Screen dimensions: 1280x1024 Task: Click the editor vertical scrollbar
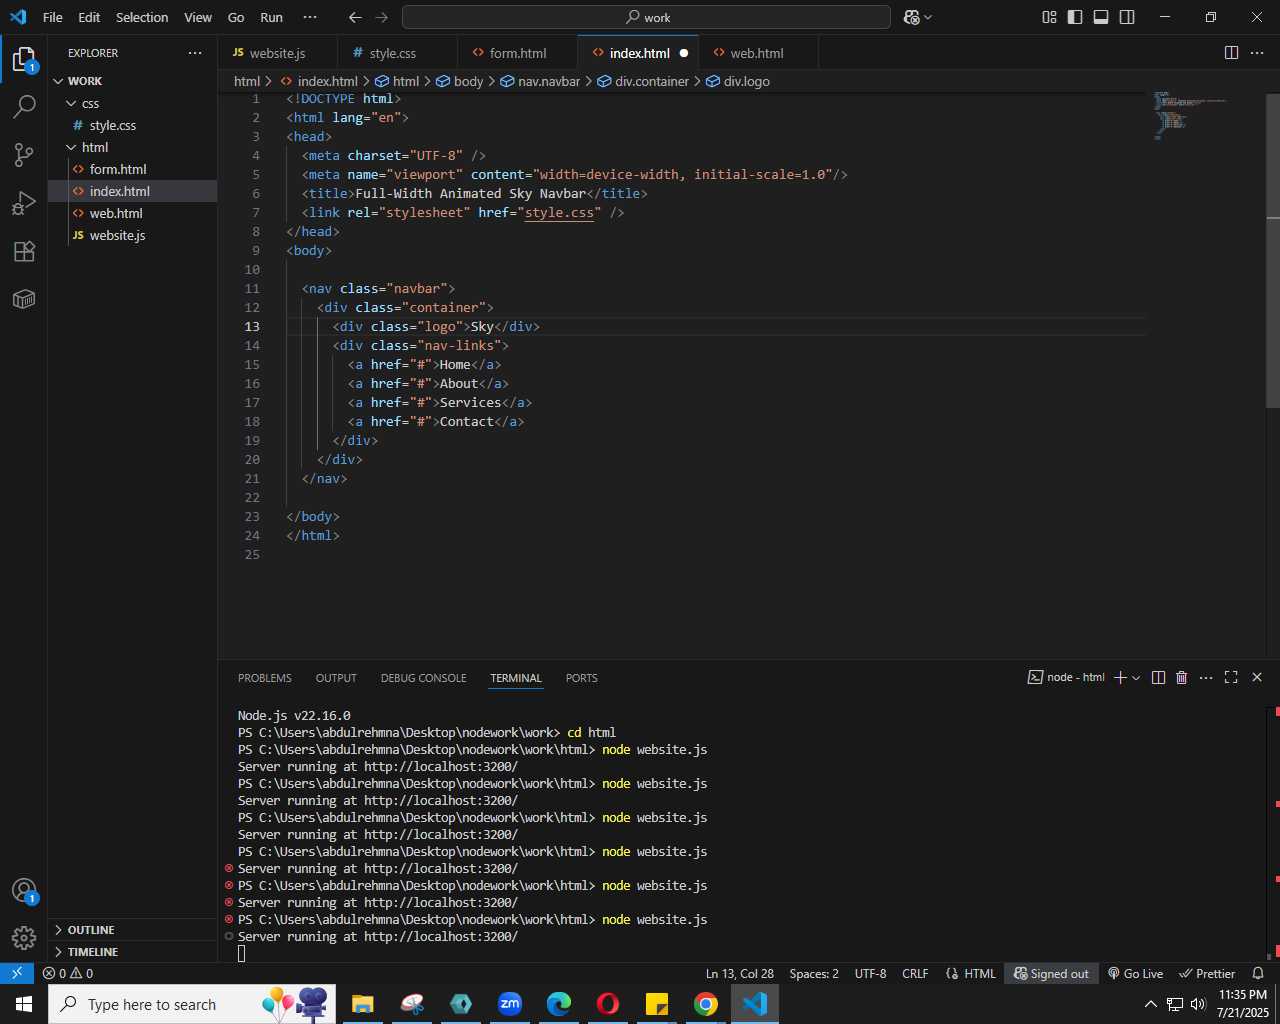1272,250
